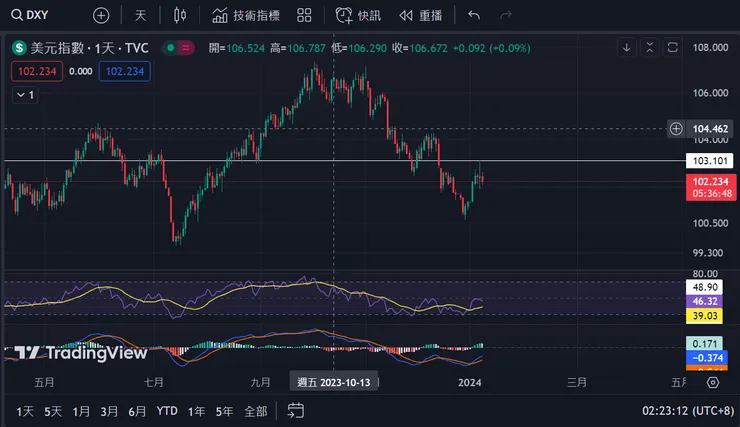Set the range to 1月
Screen dimensions: 740x427
pos(81,411)
